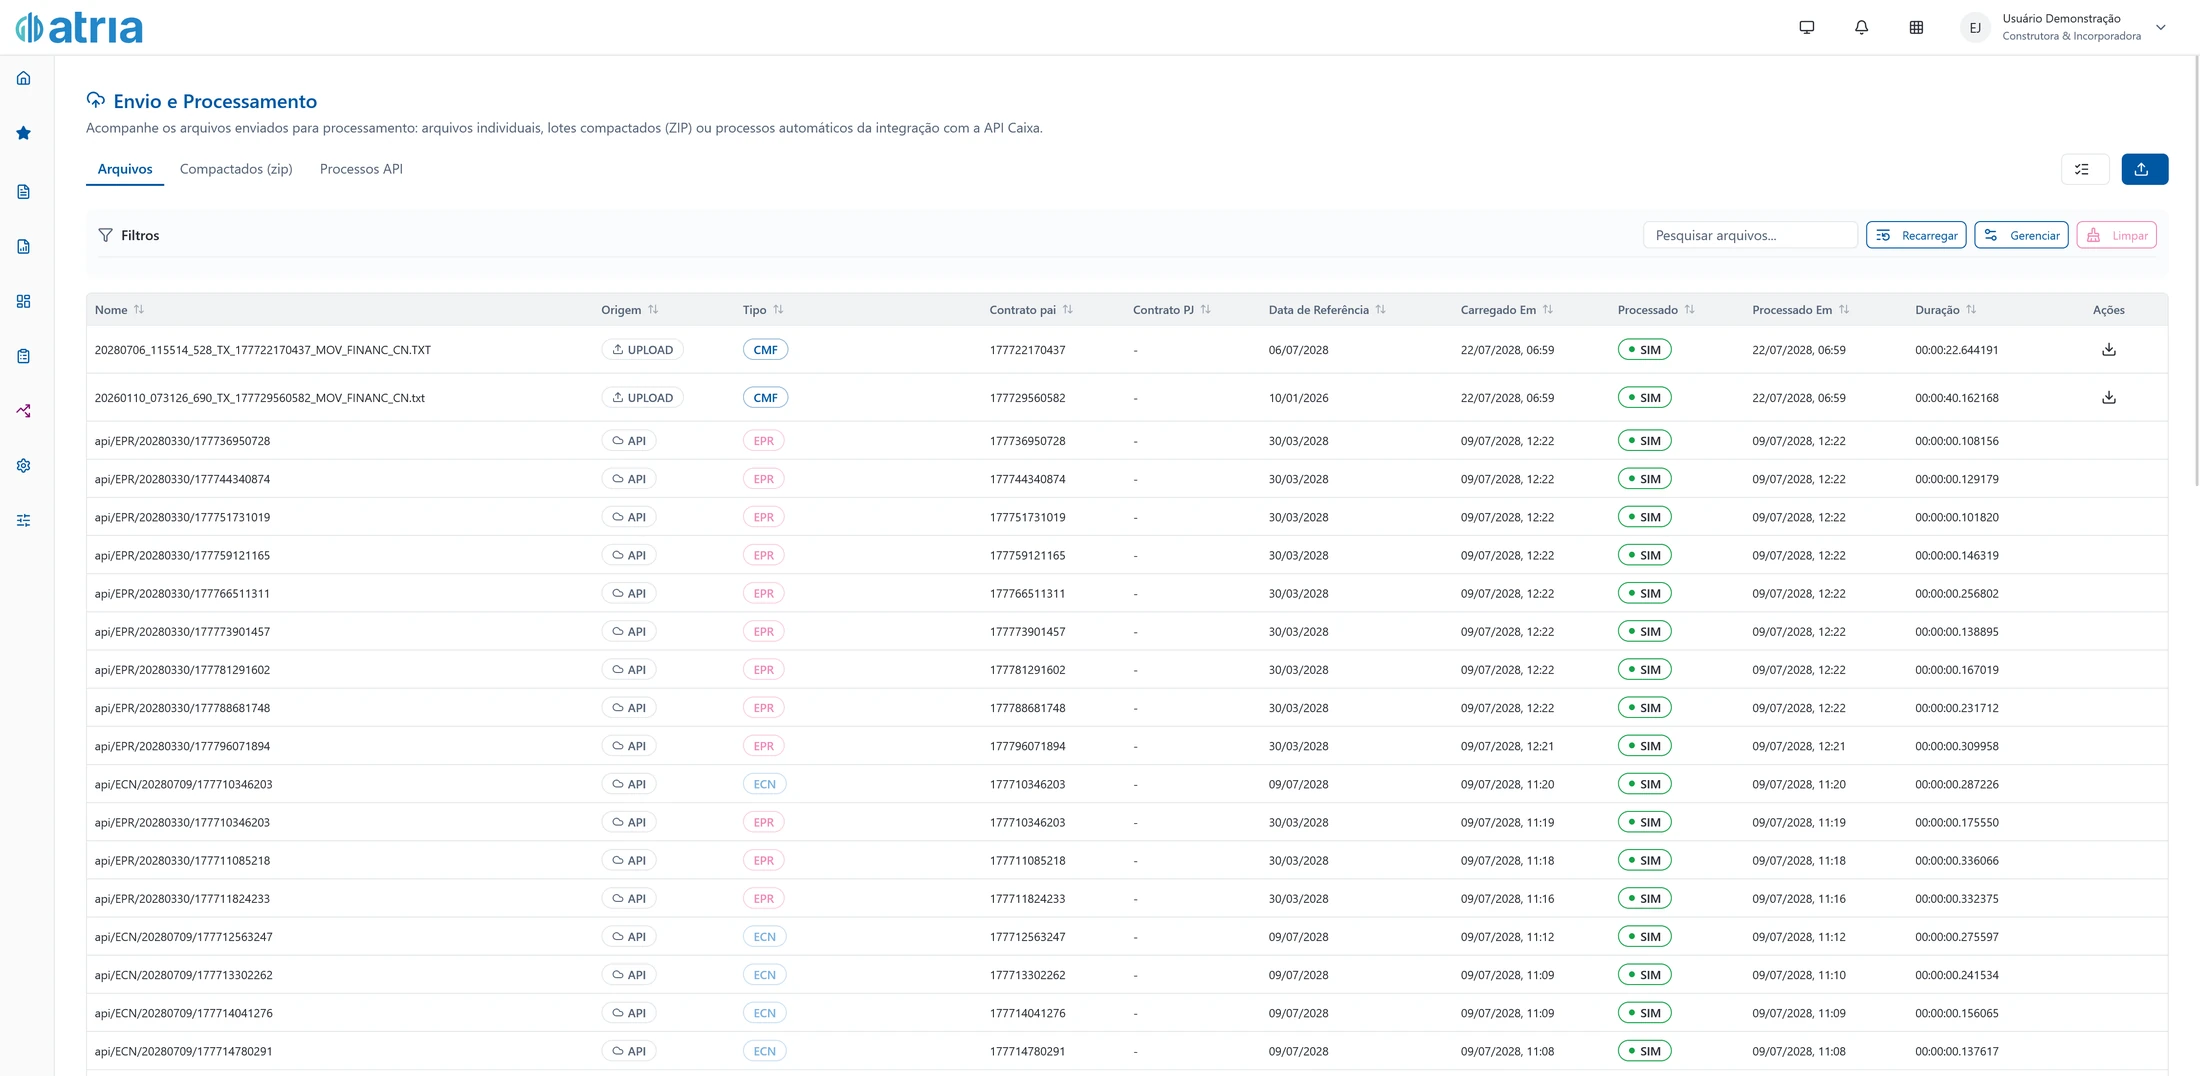Click duration value 00:00:00.256802

tap(1957, 594)
